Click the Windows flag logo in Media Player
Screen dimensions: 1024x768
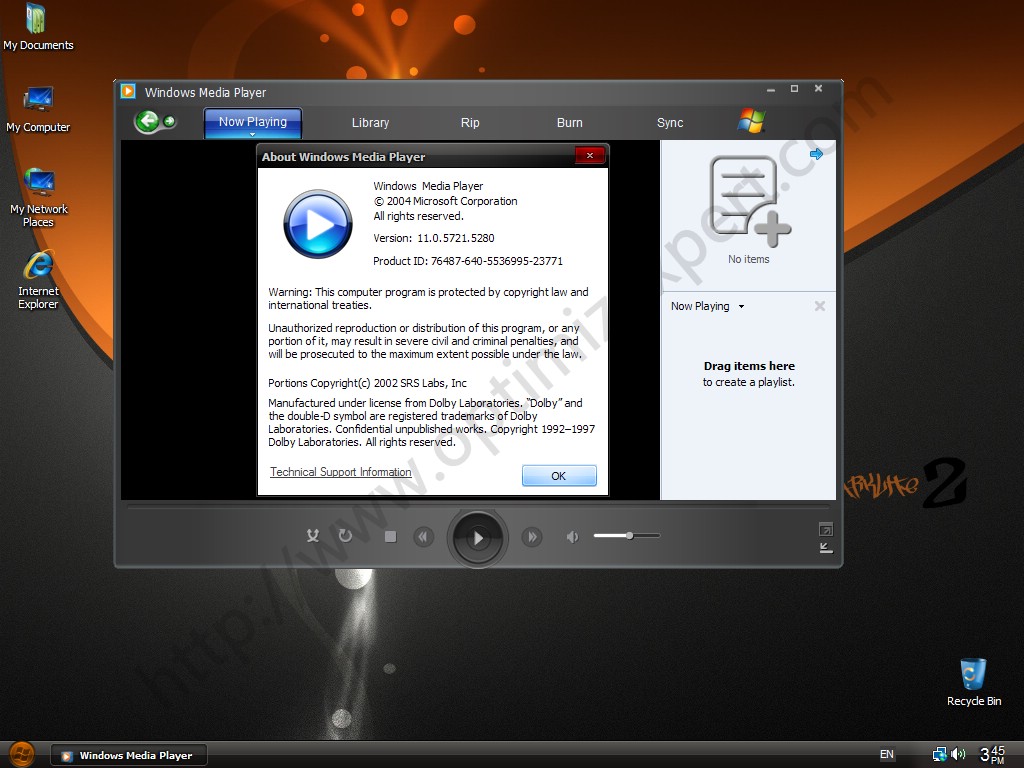(752, 121)
